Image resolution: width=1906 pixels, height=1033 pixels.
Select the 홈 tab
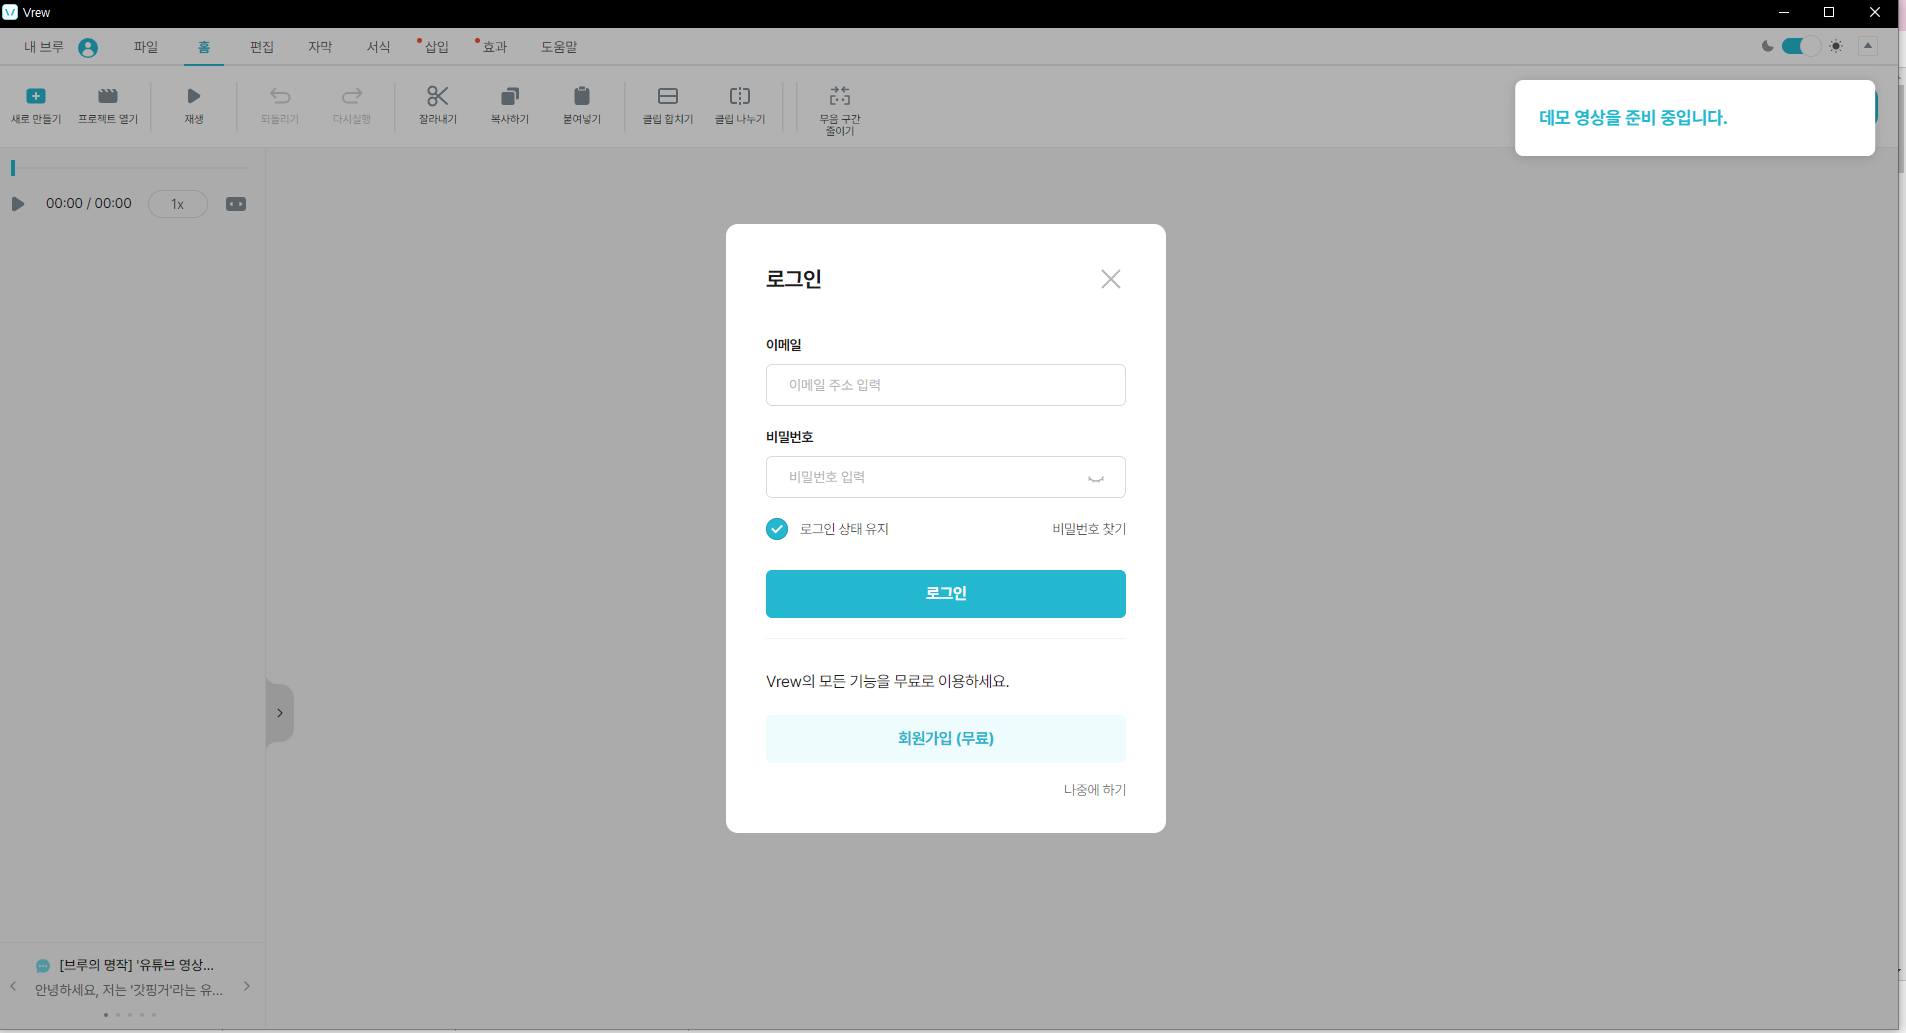(x=204, y=47)
